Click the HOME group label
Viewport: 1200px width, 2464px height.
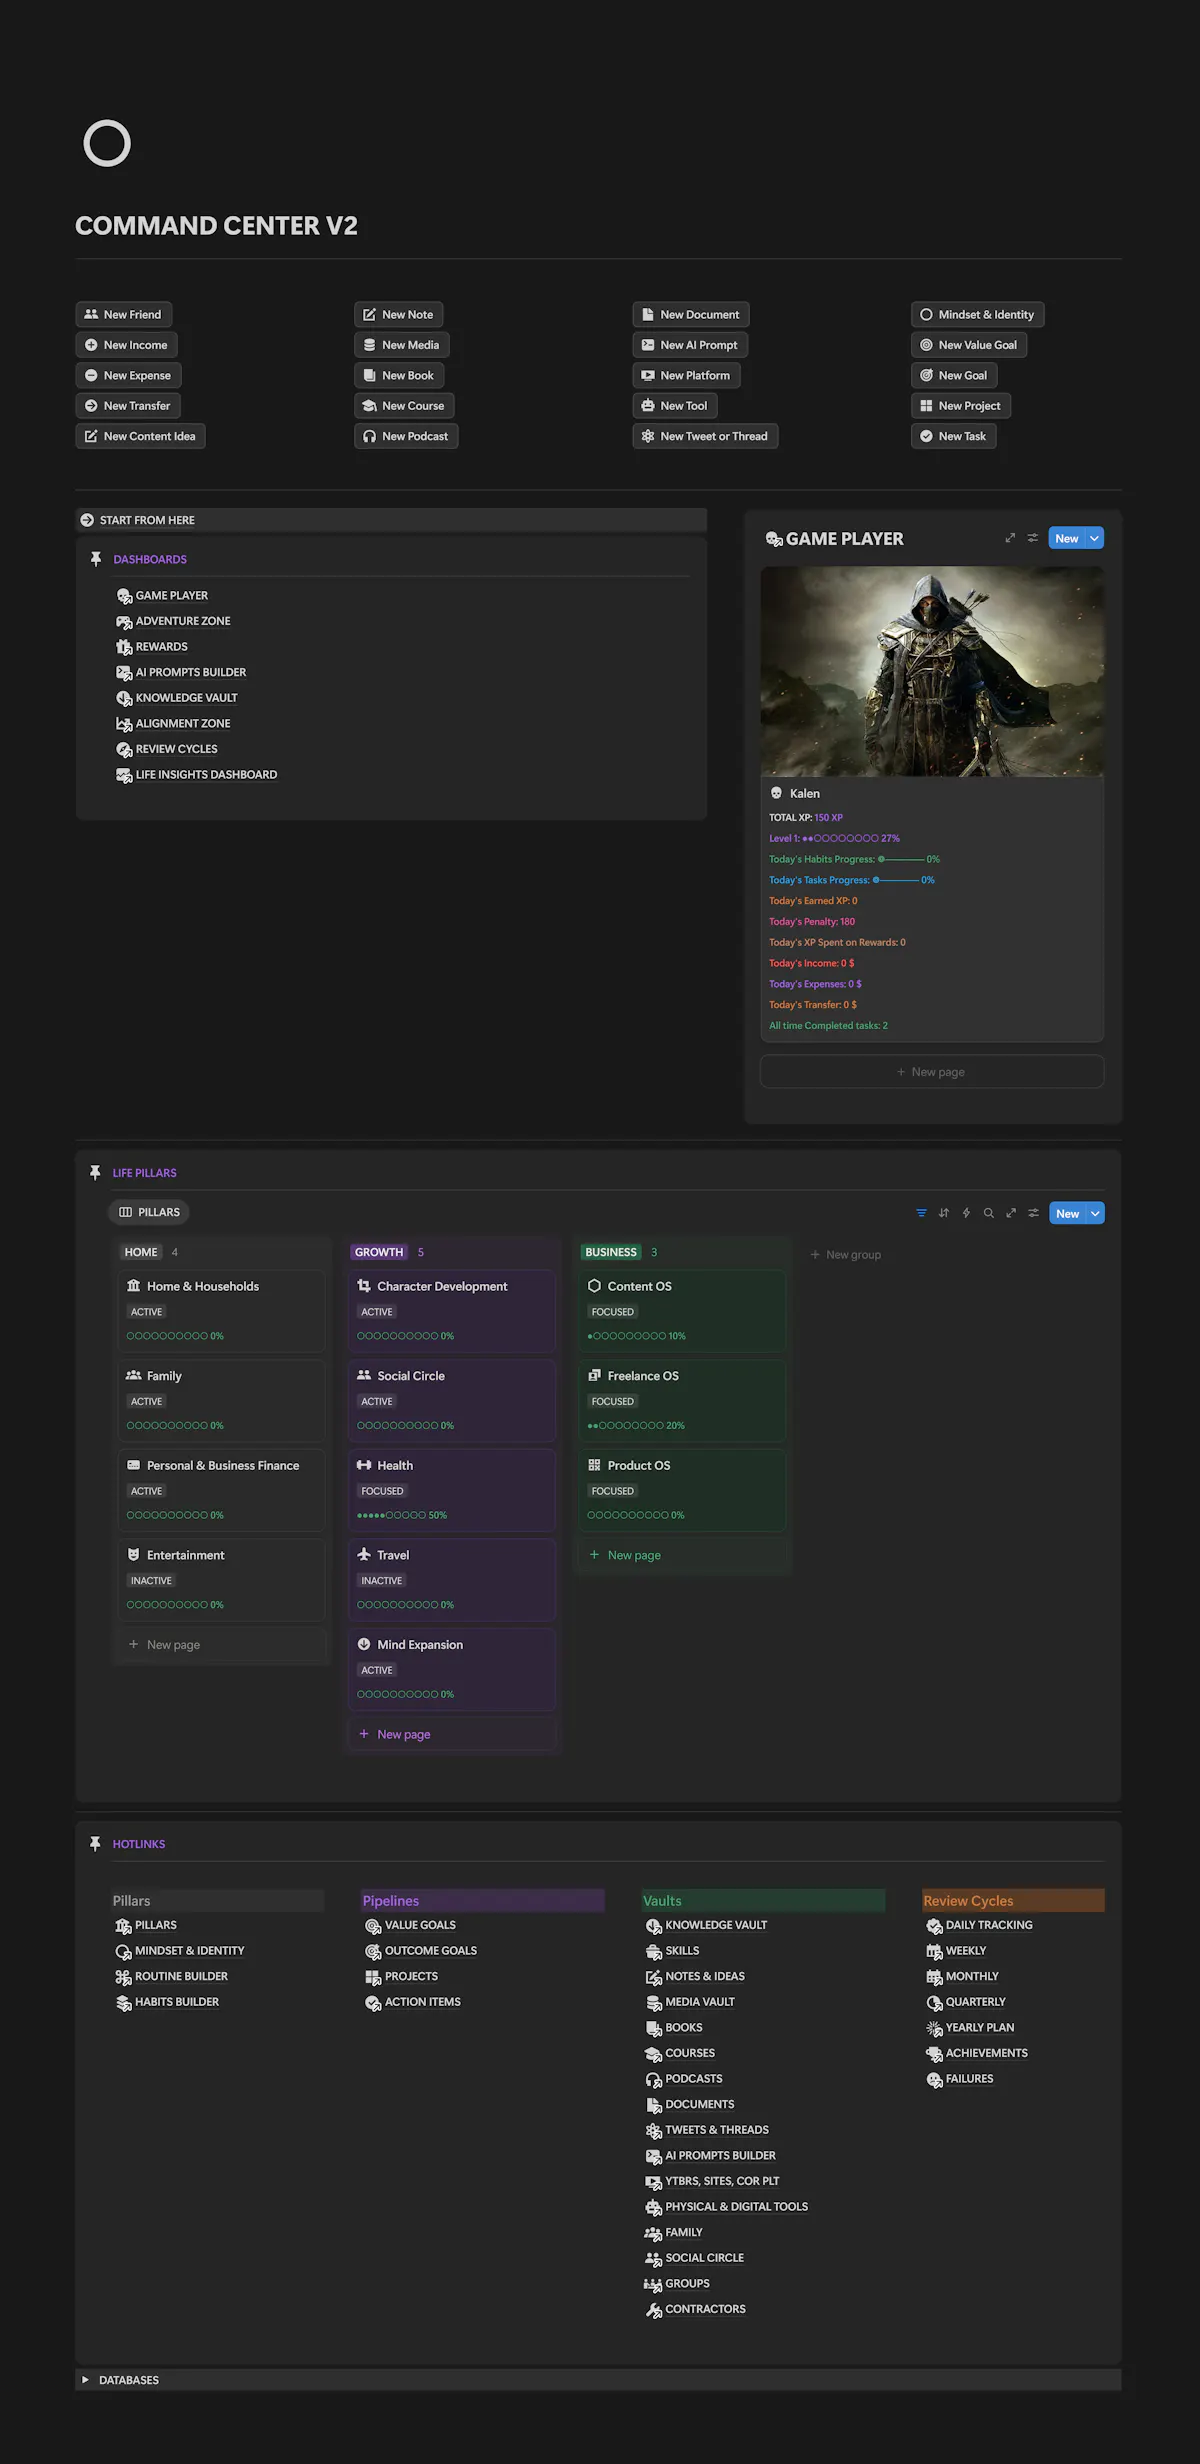(141, 1252)
